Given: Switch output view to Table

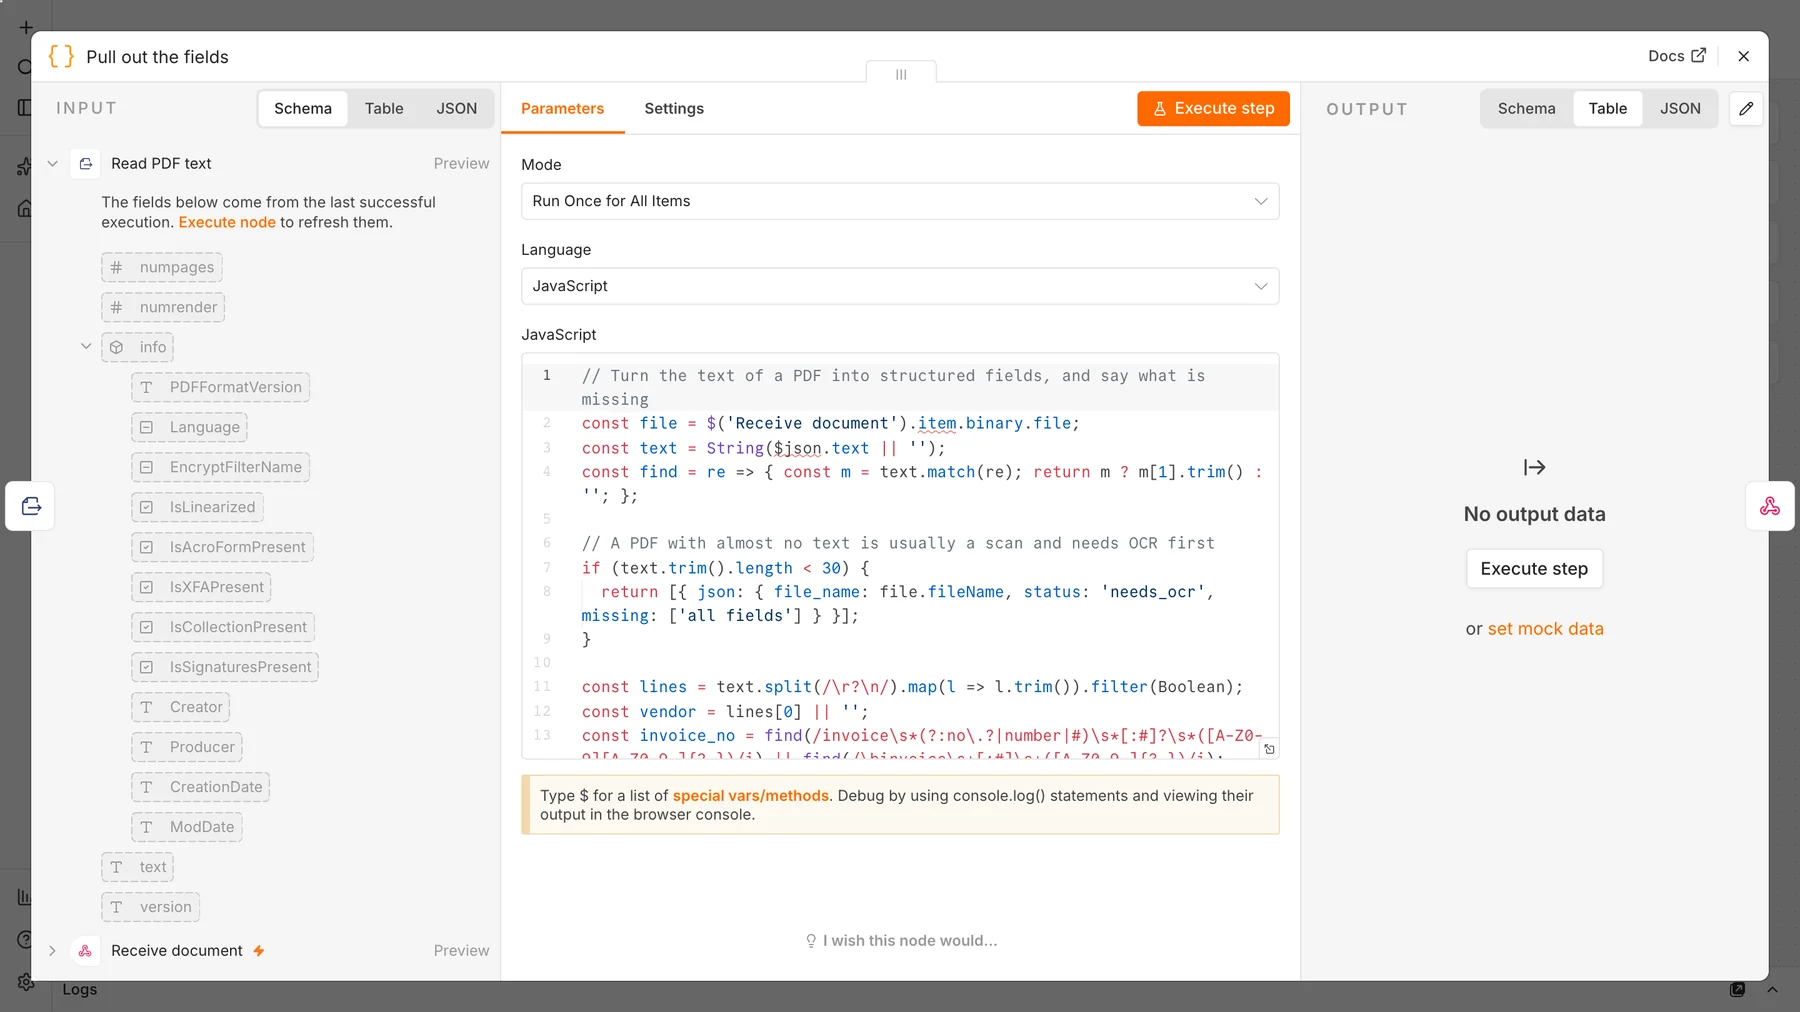Looking at the screenshot, I should pyautogui.click(x=1607, y=108).
